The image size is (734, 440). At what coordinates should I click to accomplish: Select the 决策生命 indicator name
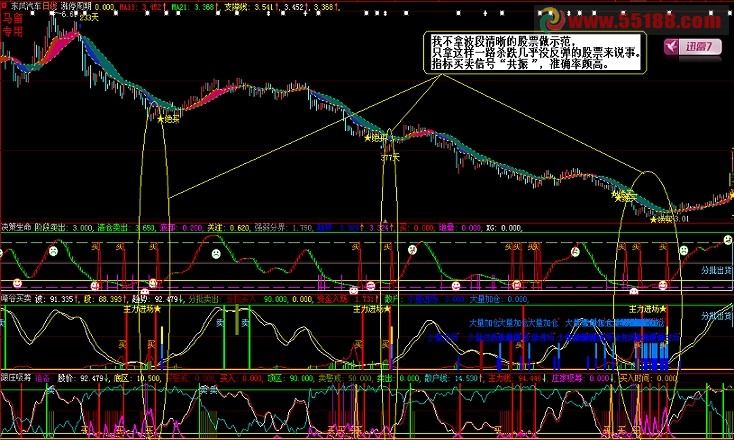pyautogui.click(x=16, y=227)
